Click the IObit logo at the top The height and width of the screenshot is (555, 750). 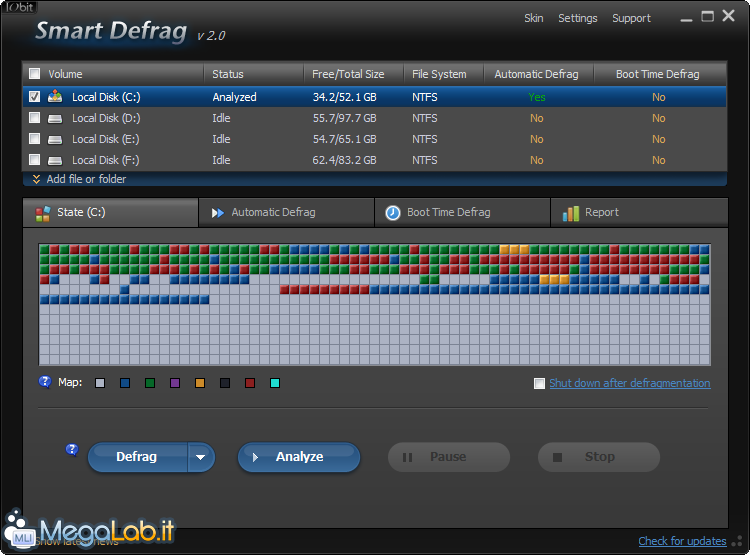pyautogui.click(x=19, y=7)
